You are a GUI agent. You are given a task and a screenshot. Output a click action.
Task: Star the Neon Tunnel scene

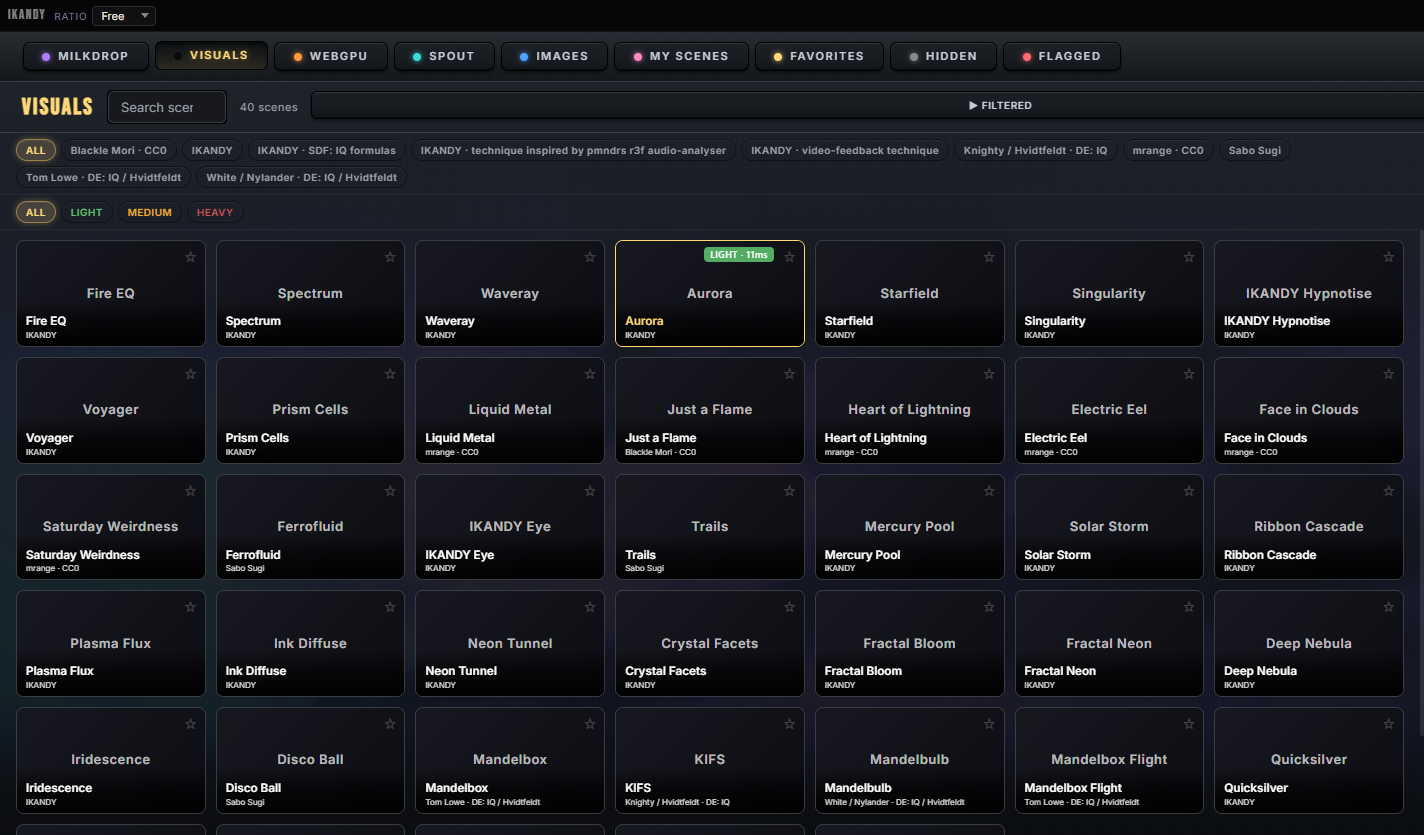(x=590, y=607)
